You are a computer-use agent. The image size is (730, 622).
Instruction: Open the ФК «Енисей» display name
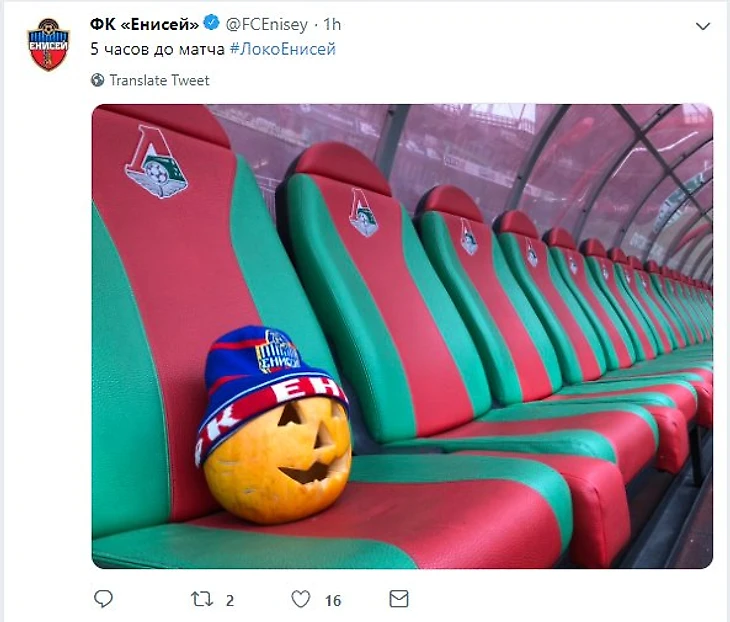pyautogui.click(x=144, y=23)
